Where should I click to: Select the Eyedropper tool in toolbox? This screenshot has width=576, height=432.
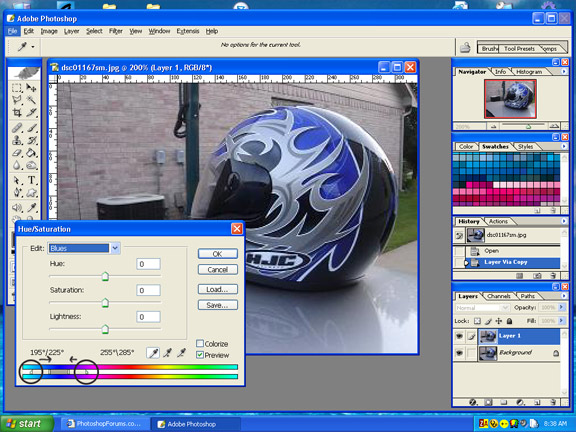tap(32, 208)
